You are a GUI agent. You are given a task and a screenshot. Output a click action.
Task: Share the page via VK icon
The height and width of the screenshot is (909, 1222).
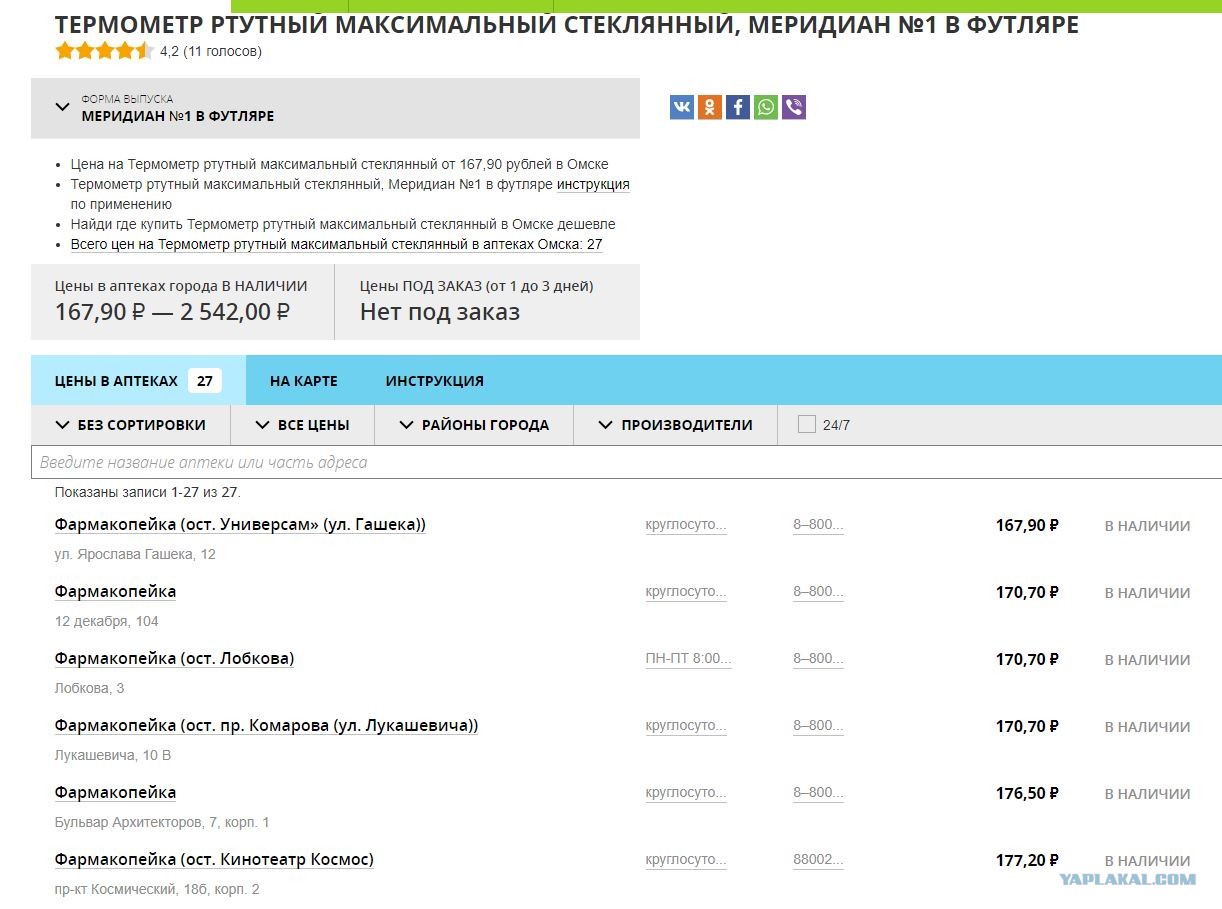coord(682,107)
